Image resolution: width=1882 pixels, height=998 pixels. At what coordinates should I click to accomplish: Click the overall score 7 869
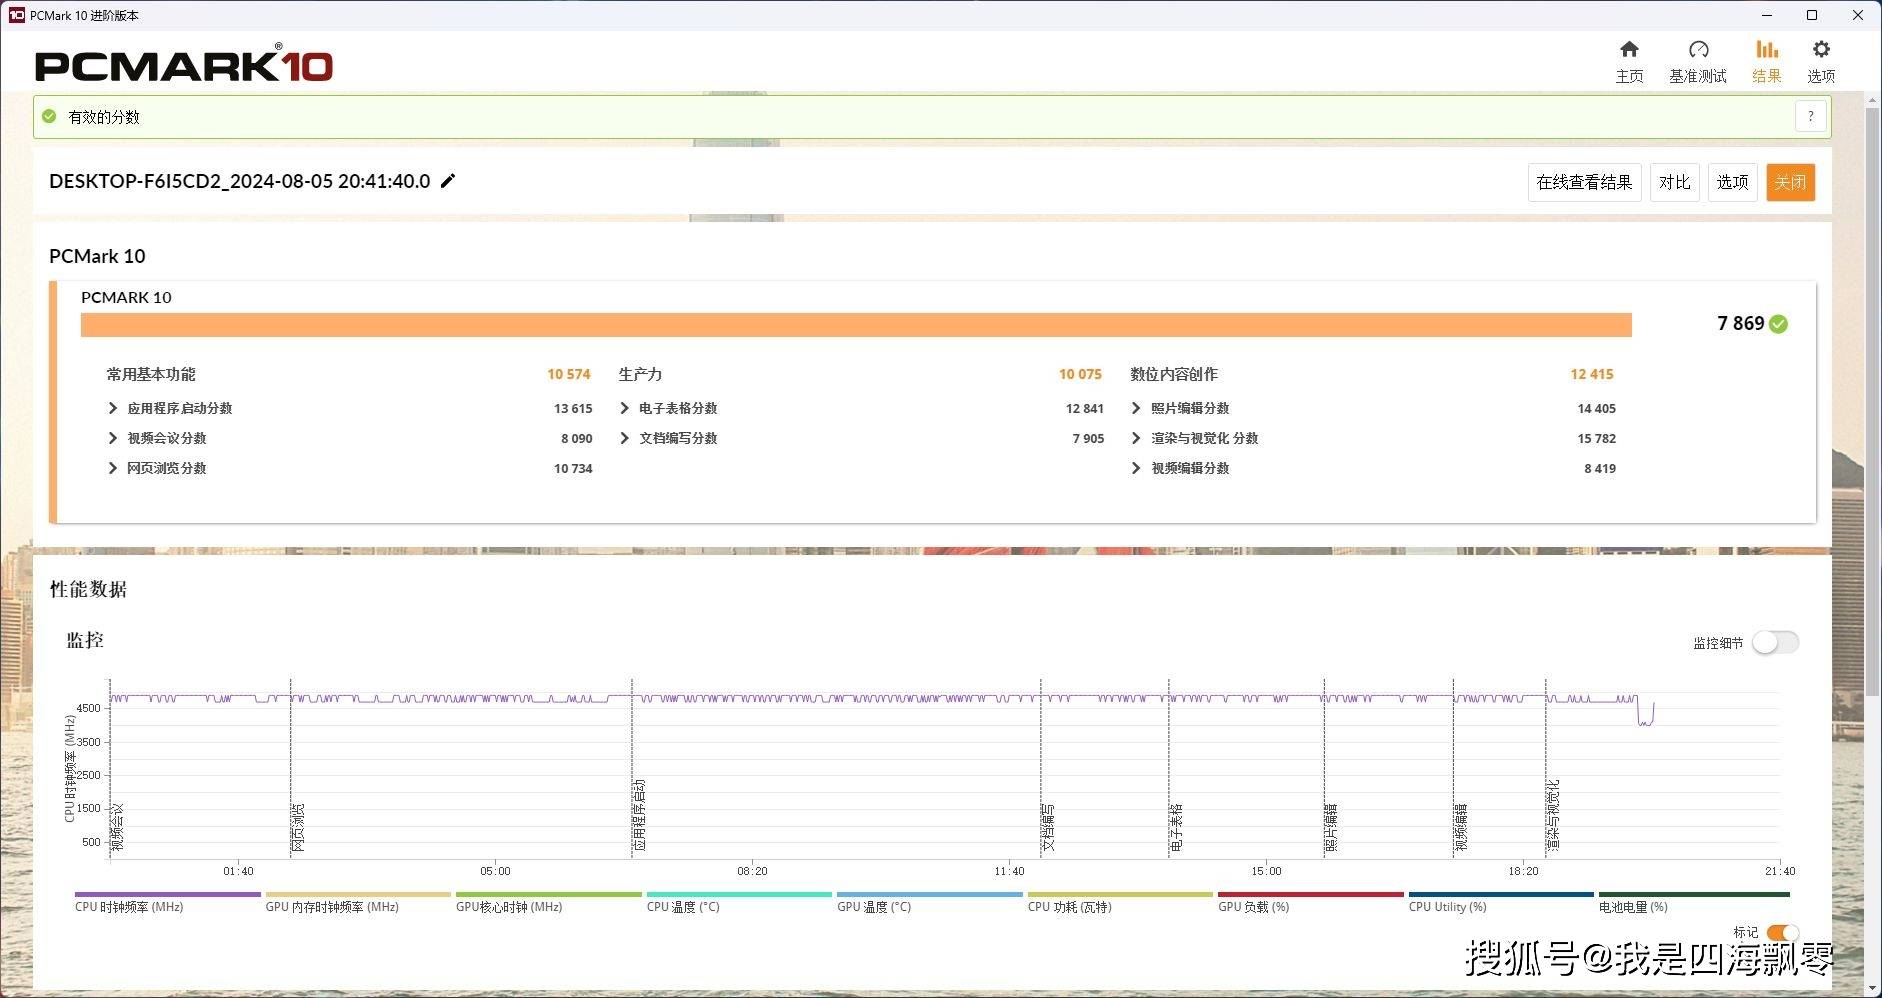tap(1741, 323)
